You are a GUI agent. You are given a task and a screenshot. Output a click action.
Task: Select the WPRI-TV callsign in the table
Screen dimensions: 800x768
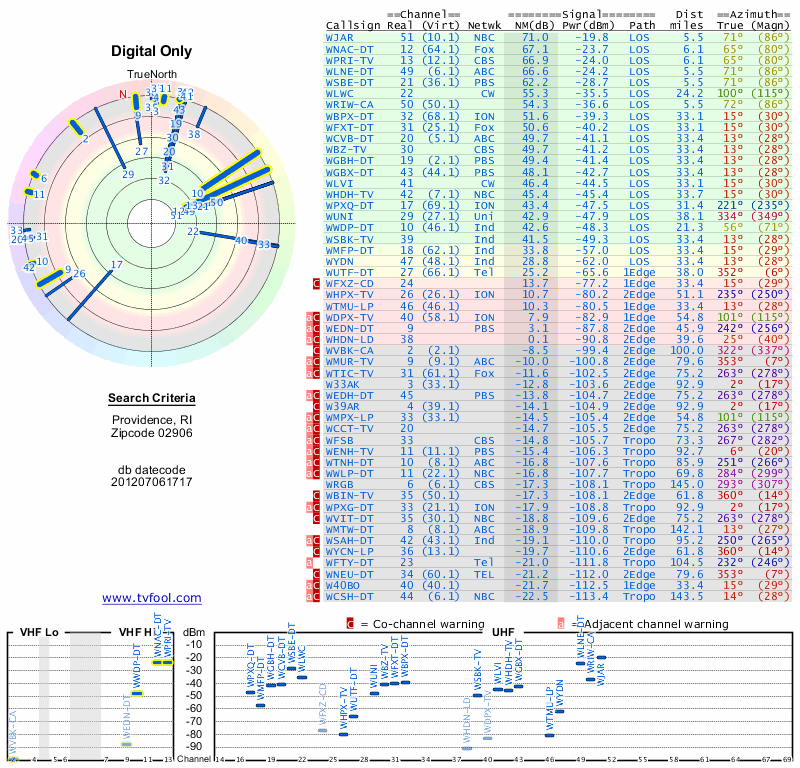point(349,61)
